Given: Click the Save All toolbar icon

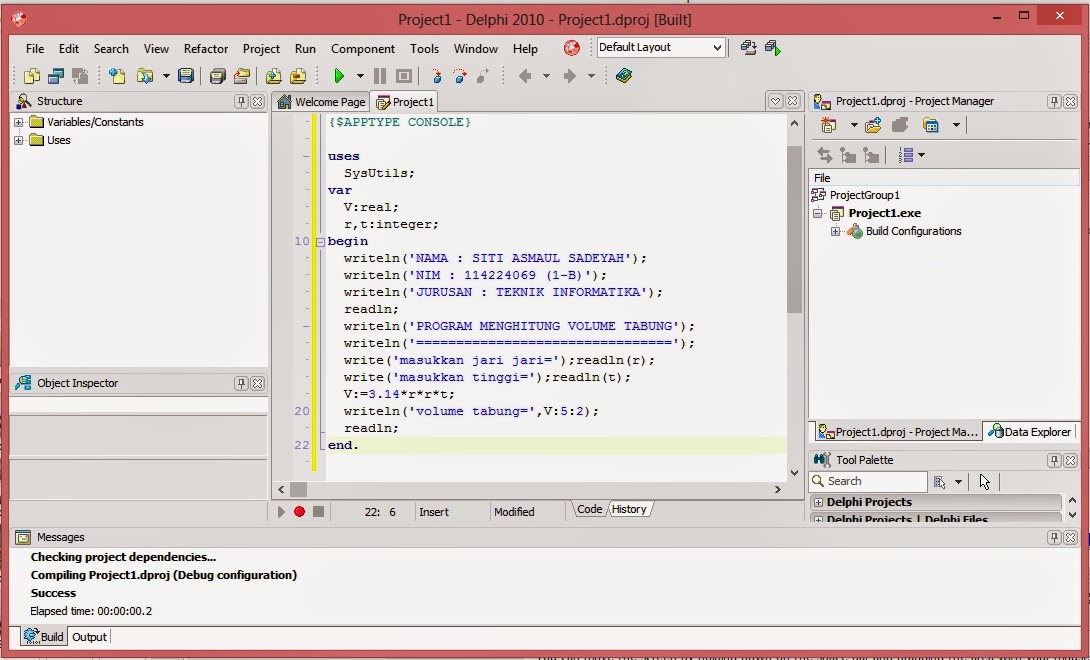Looking at the screenshot, I should pos(218,76).
